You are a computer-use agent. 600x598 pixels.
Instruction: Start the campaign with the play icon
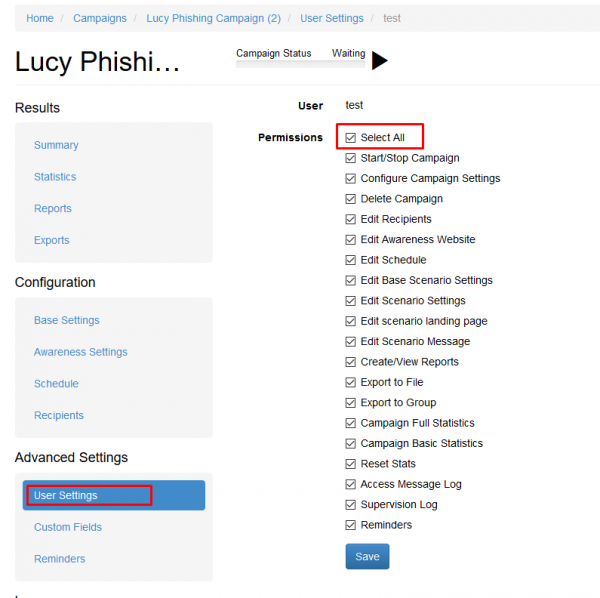pyautogui.click(x=380, y=60)
